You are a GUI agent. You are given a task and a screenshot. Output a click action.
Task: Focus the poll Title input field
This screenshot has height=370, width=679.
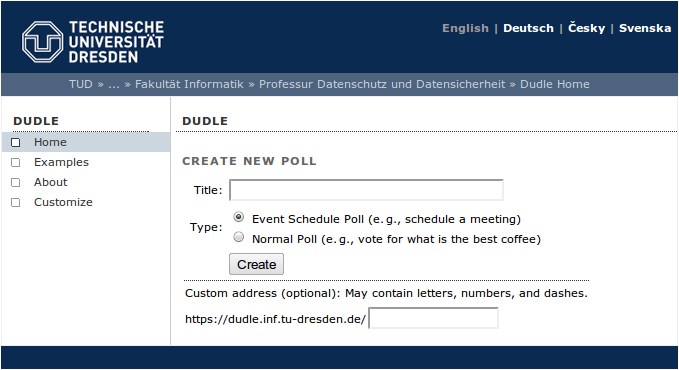366,190
